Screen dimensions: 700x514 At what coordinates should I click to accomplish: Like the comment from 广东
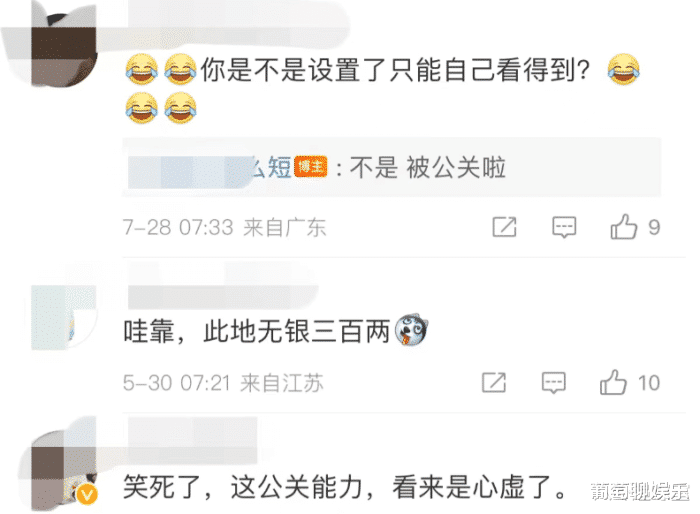(x=624, y=227)
